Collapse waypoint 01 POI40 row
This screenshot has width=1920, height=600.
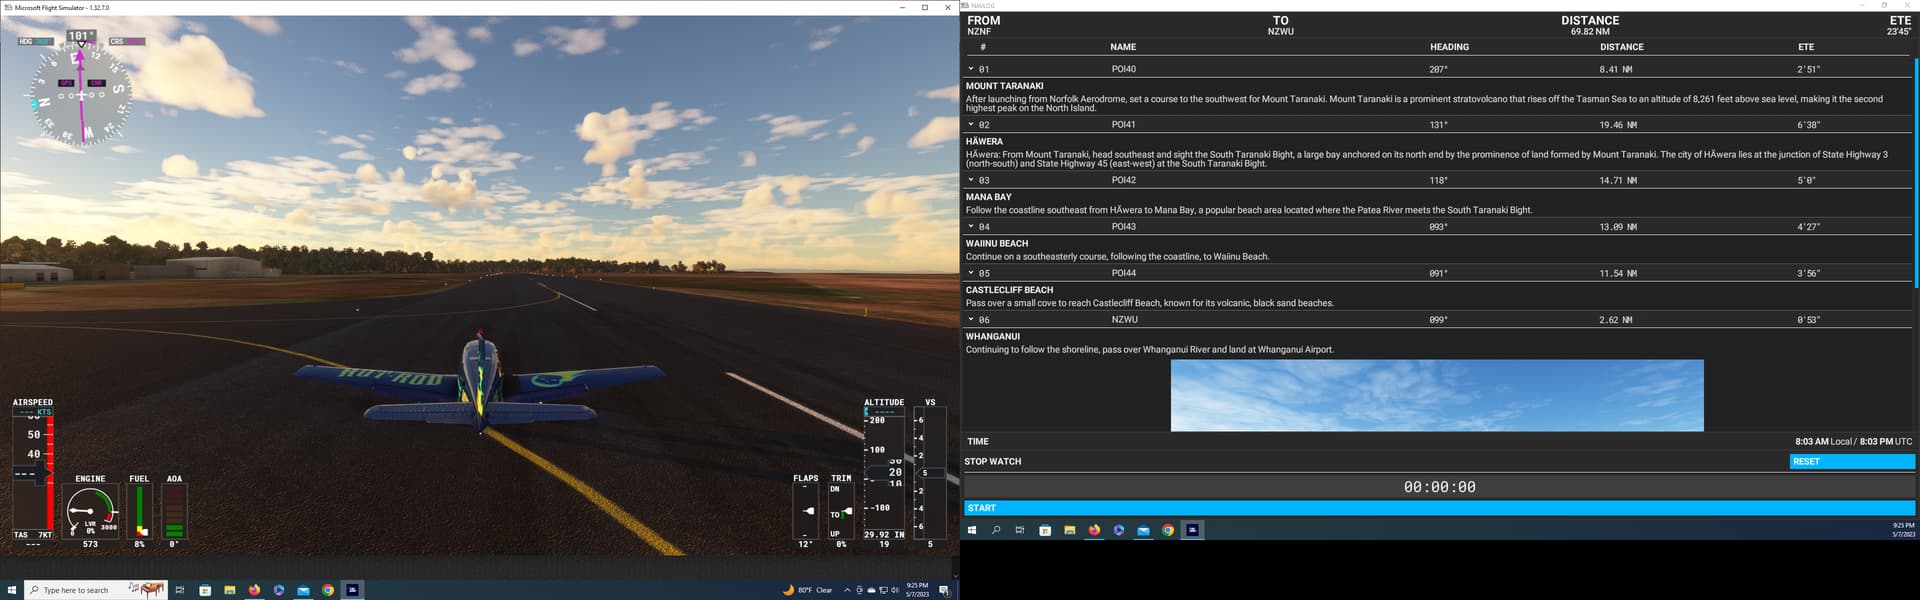[x=970, y=69]
